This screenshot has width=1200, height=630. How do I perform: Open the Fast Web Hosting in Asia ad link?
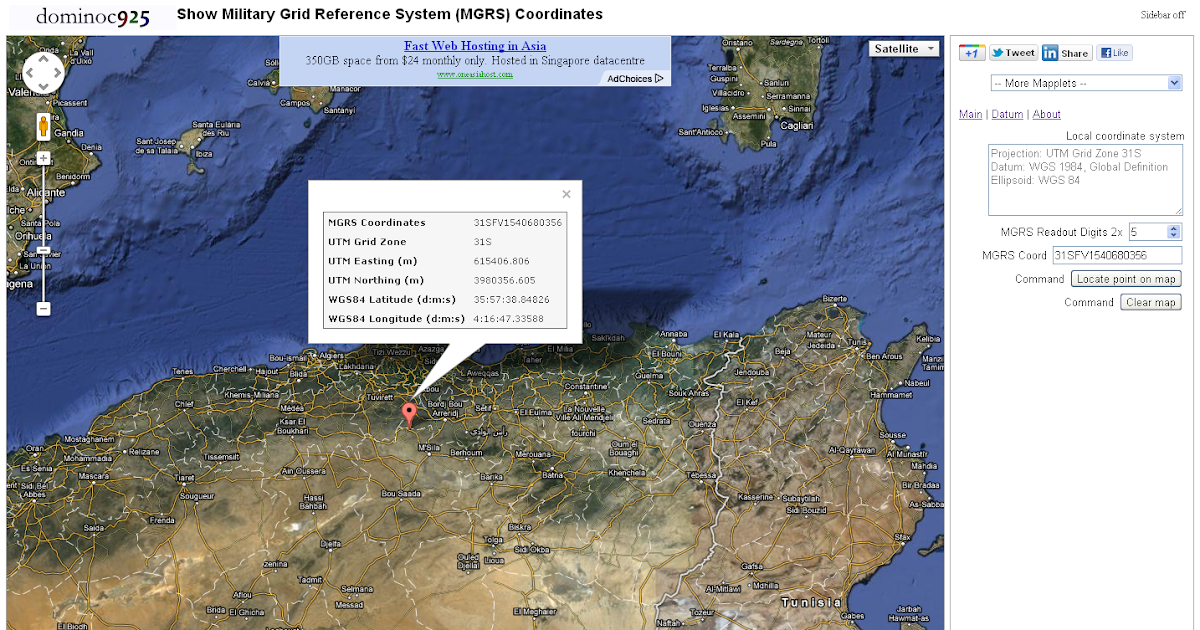click(x=475, y=46)
